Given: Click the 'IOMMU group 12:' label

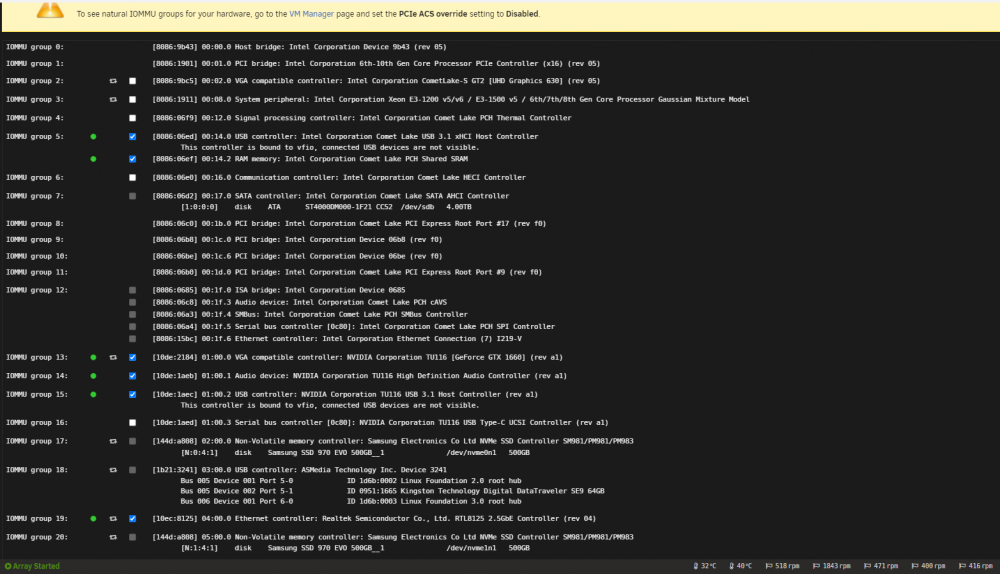Looking at the screenshot, I should [37, 290].
